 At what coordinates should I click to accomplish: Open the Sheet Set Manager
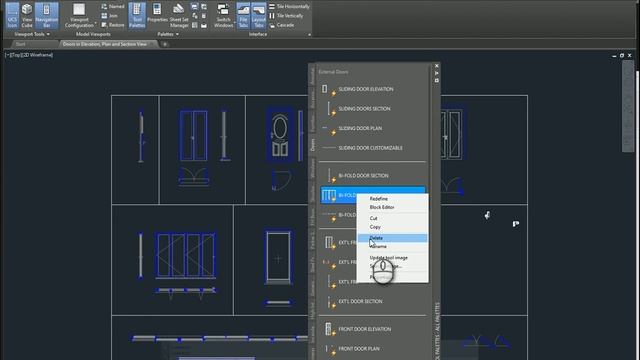(x=179, y=16)
